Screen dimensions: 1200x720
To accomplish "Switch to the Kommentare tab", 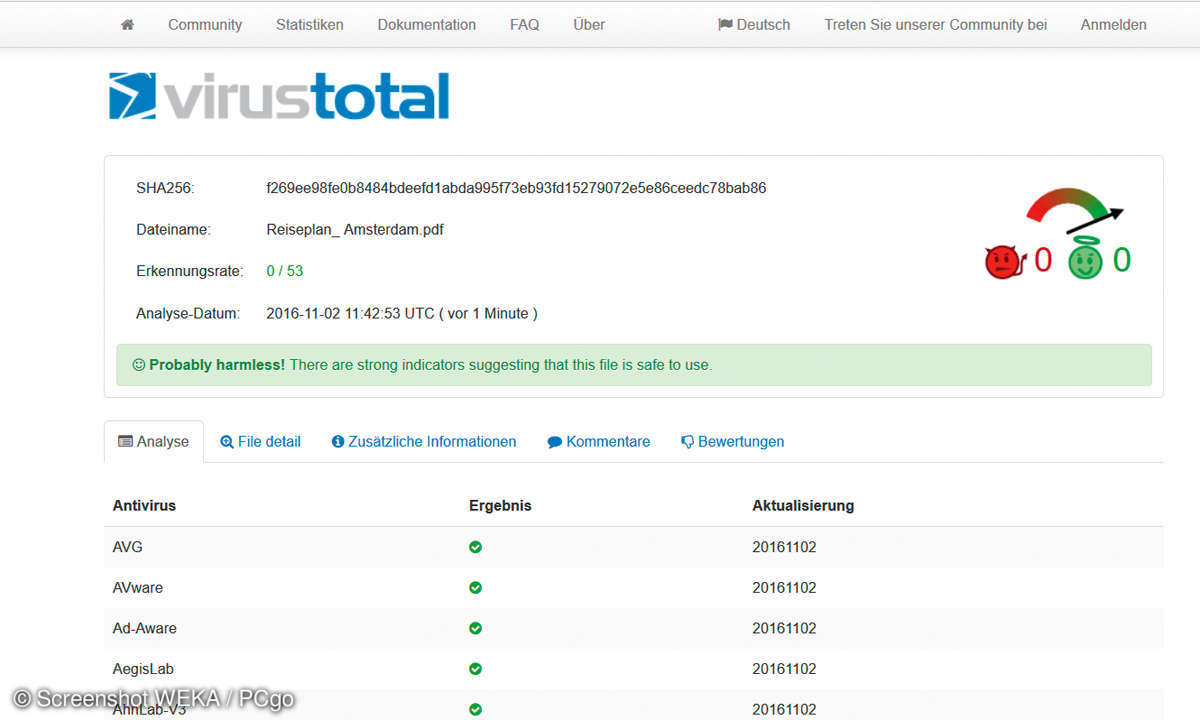I will [x=599, y=442].
